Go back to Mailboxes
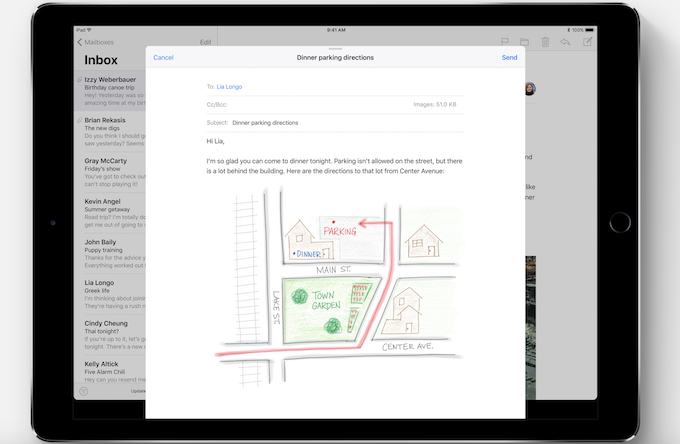Viewport: 680px width, 444px height. (x=96, y=42)
